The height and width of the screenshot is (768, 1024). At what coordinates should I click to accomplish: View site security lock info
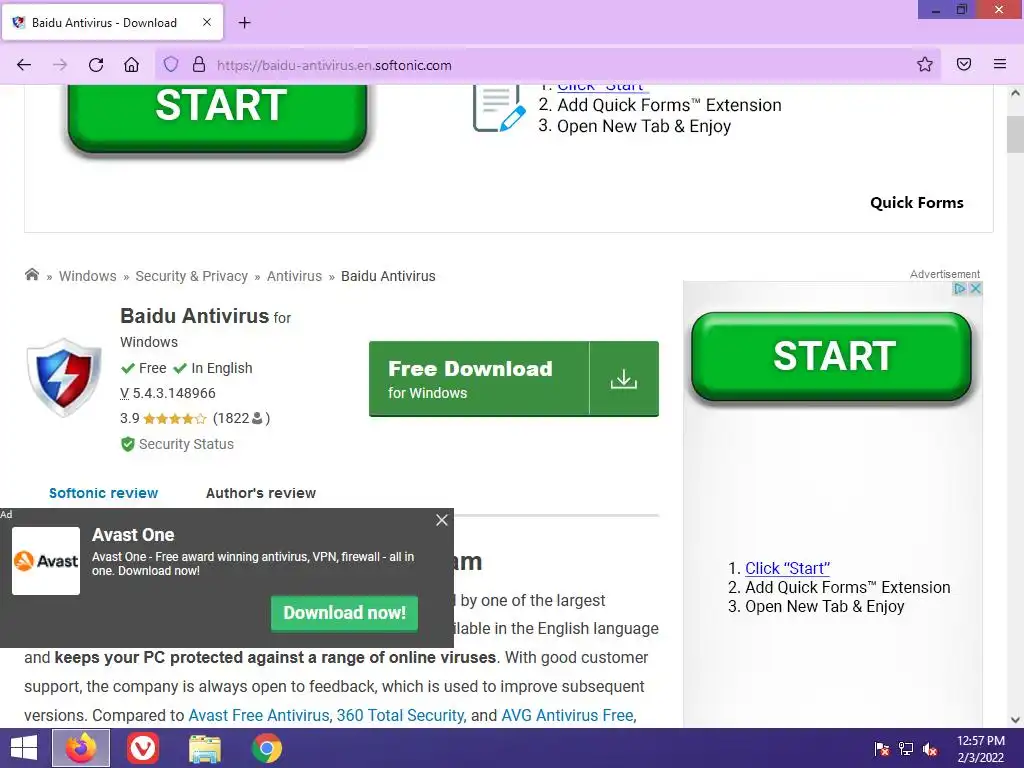pyautogui.click(x=199, y=65)
